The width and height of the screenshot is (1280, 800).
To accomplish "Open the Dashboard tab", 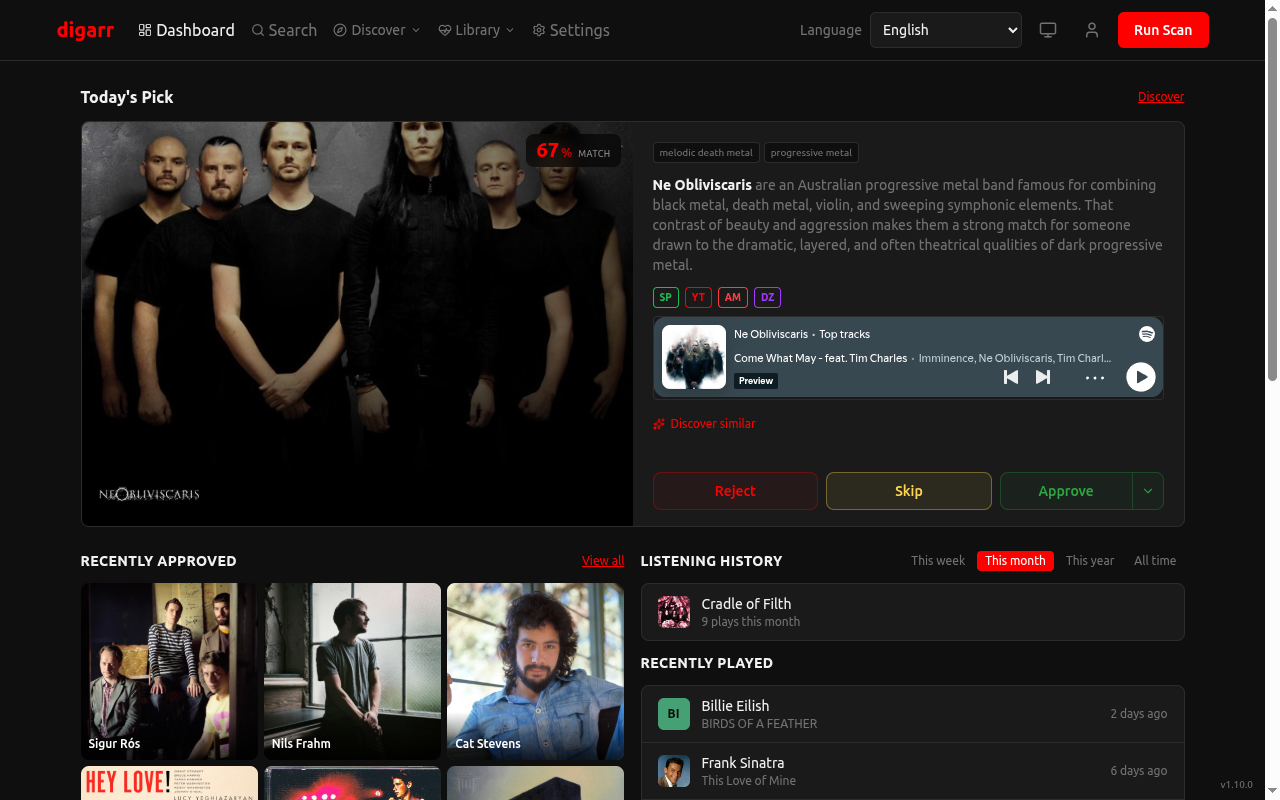I will click(186, 30).
